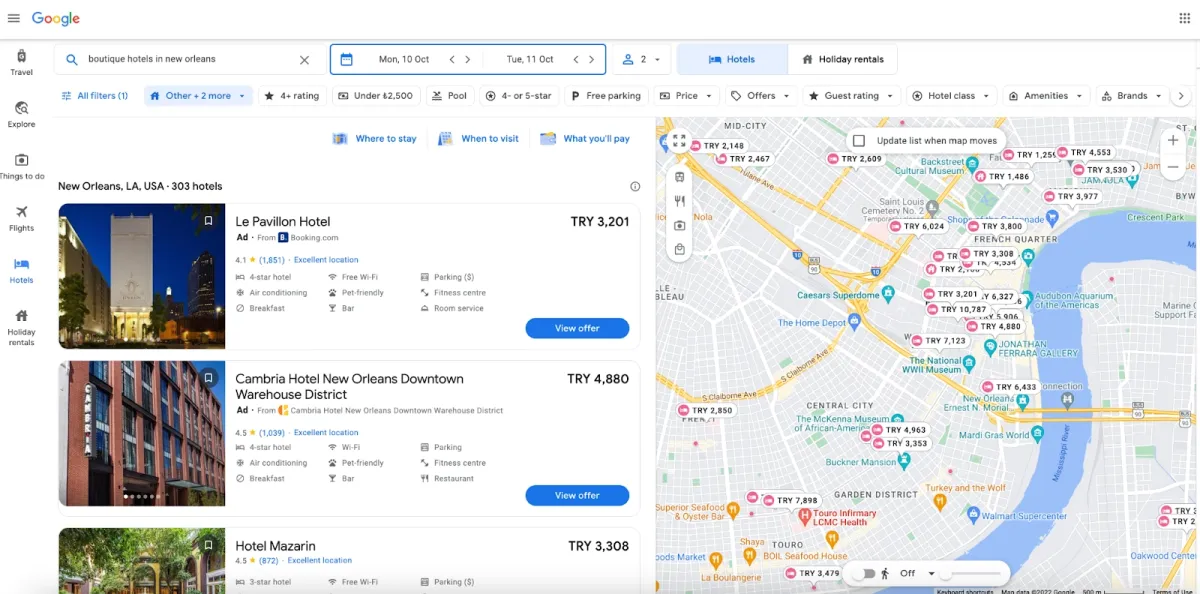This screenshot has height=594, width=1200.
Task: Toggle the Free parking filter chip
Action: tap(606, 96)
